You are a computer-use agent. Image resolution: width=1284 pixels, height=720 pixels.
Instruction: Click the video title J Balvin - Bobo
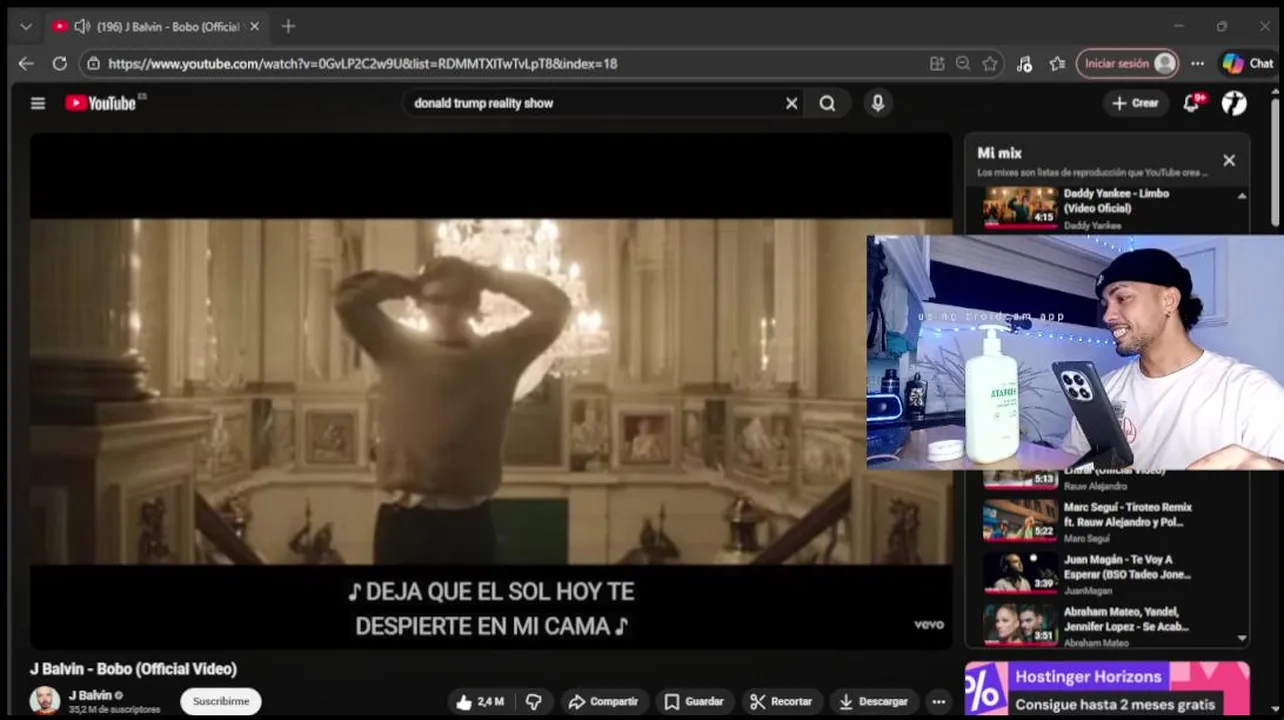133,669
